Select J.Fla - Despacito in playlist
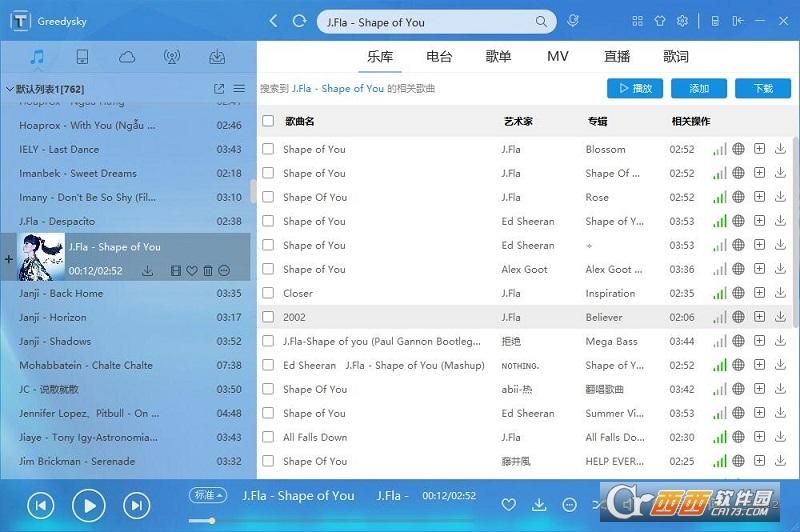The height and width of the screenshot is (532, 800). pos(128,221)
